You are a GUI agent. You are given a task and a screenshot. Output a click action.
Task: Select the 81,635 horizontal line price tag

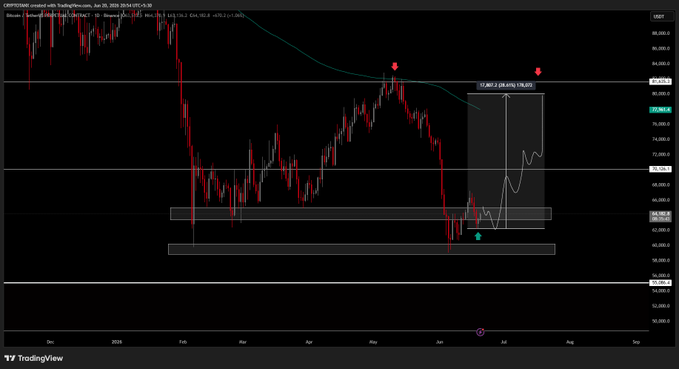click(x=660, y=81)
